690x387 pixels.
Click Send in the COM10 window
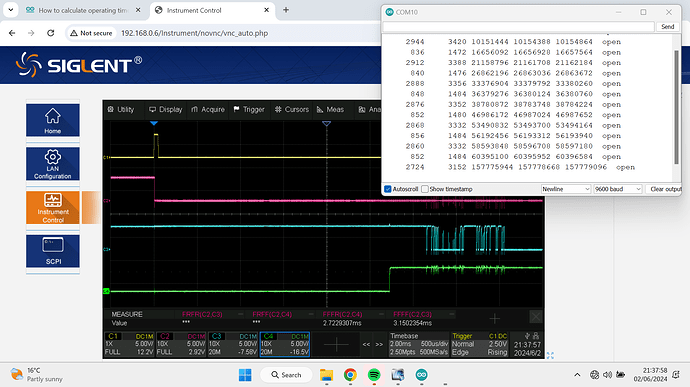pos(668,27)
